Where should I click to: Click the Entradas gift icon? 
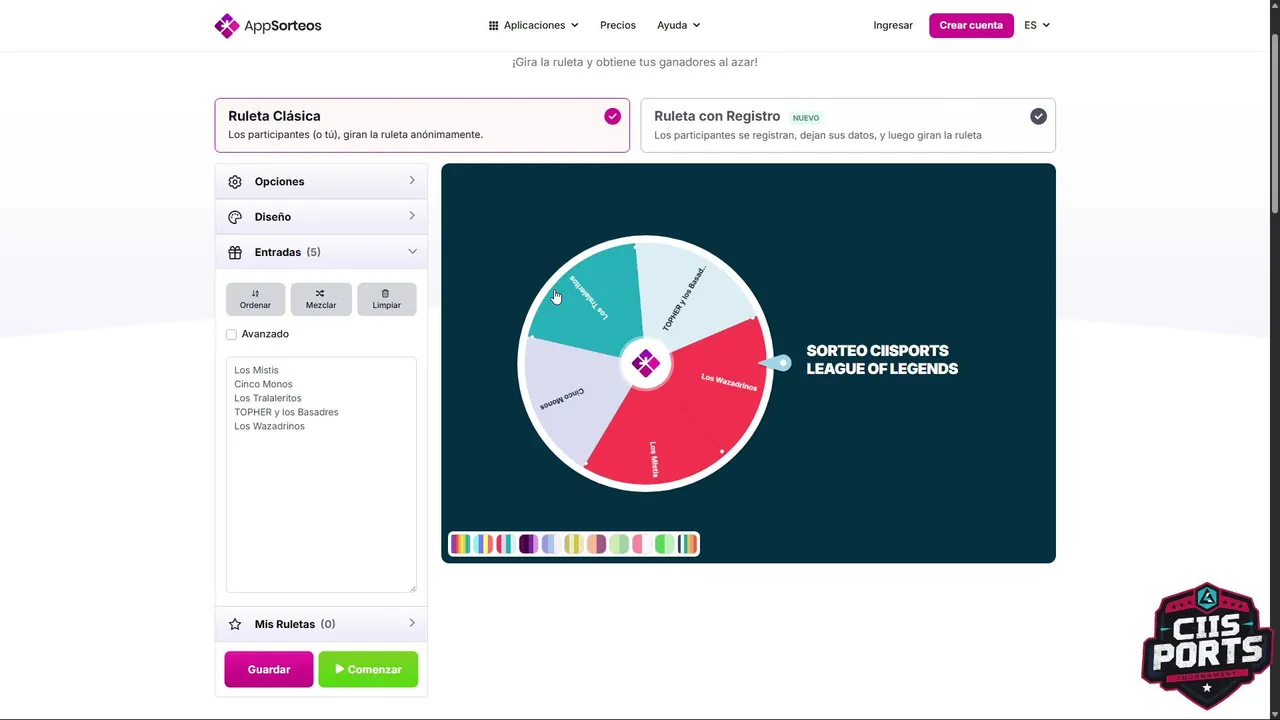tap(235, 252)
